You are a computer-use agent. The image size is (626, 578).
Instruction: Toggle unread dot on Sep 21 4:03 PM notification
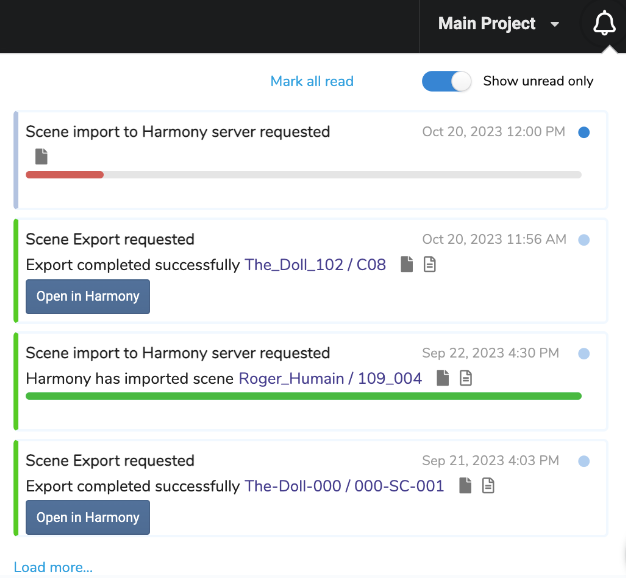[x=584, y=461]
